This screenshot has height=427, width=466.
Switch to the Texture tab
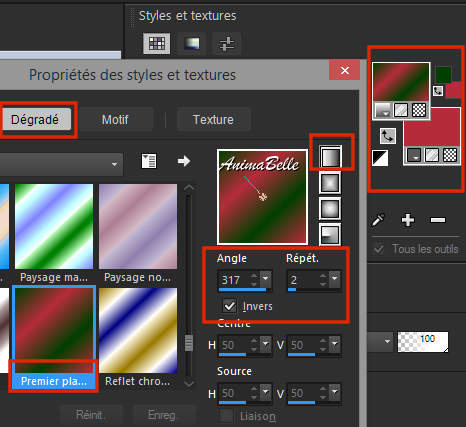tap(213, 119)
